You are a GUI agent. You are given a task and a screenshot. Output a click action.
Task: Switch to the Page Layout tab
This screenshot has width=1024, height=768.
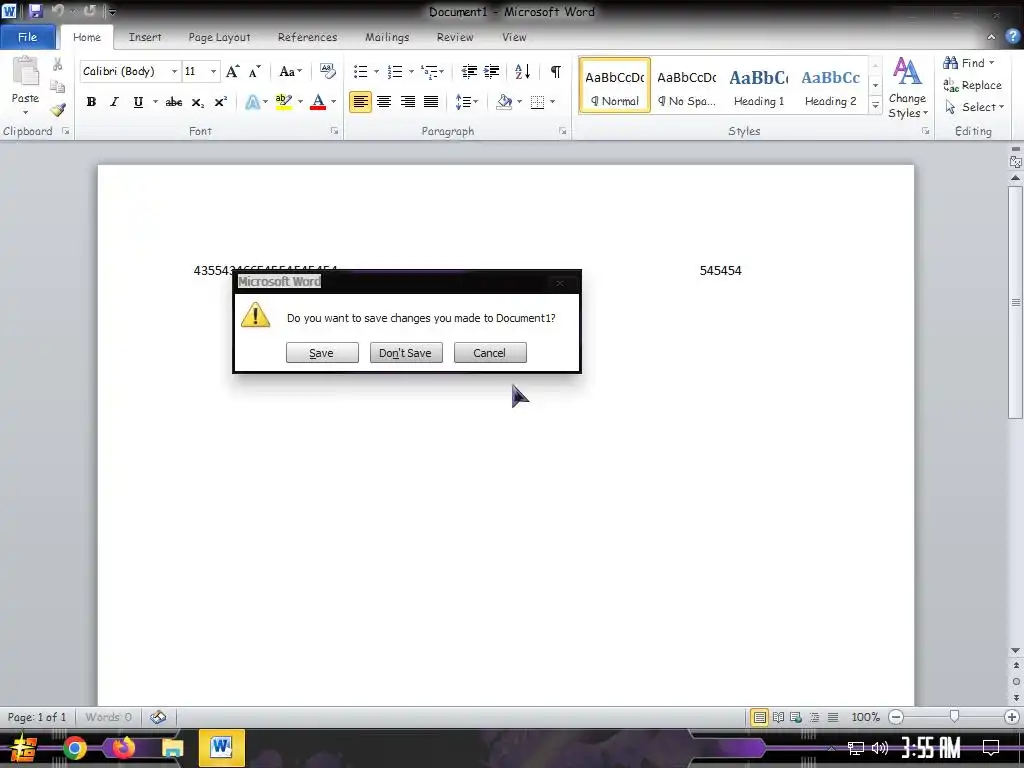[x=219, y=37]
